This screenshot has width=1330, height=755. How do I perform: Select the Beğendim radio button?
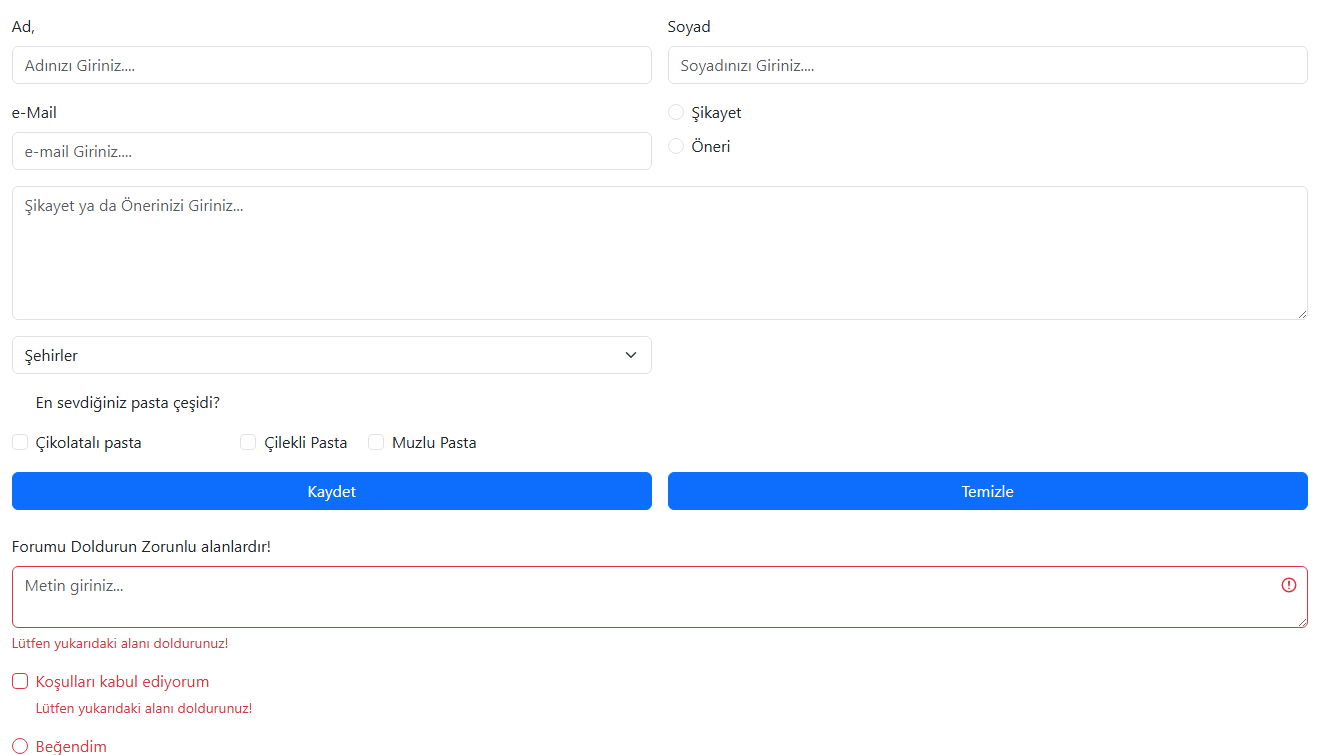tap(20, 746)
